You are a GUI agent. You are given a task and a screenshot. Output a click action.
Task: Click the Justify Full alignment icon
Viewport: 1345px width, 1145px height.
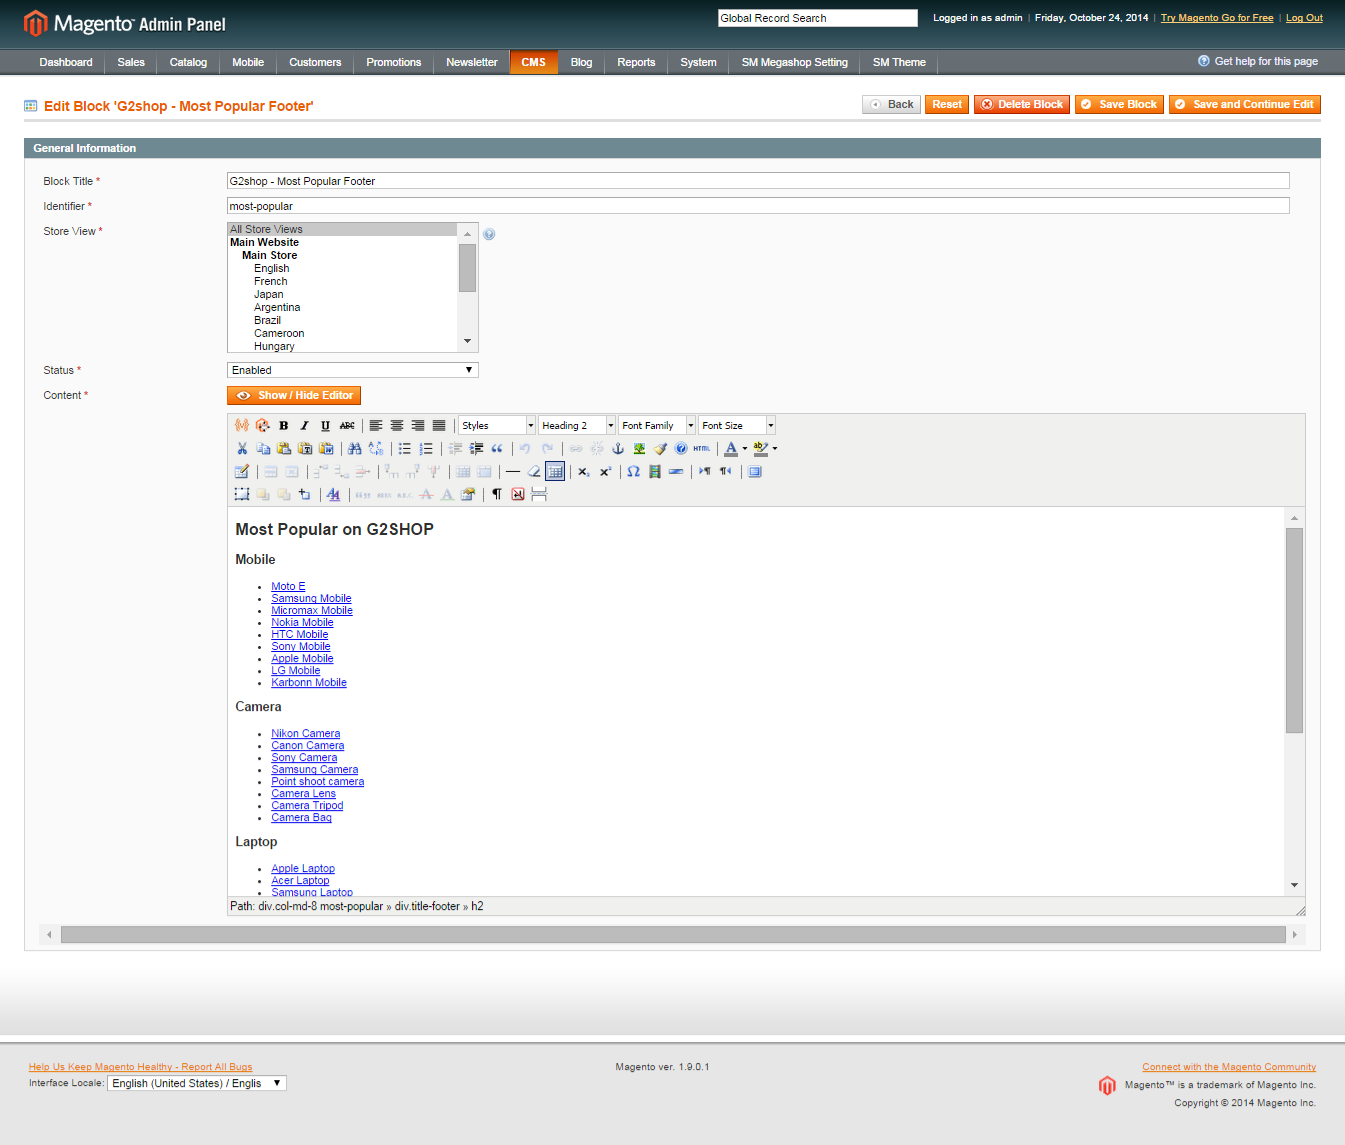(x=439, y=425)
